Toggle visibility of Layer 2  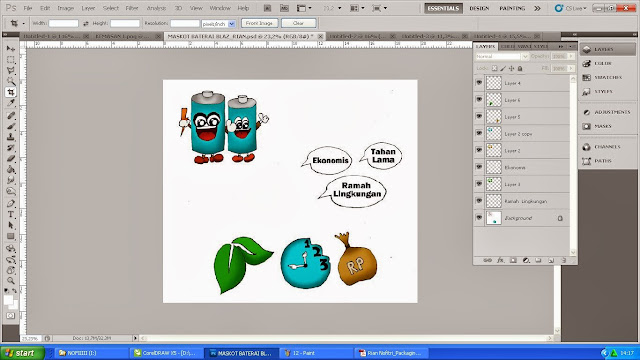point(479,150)
